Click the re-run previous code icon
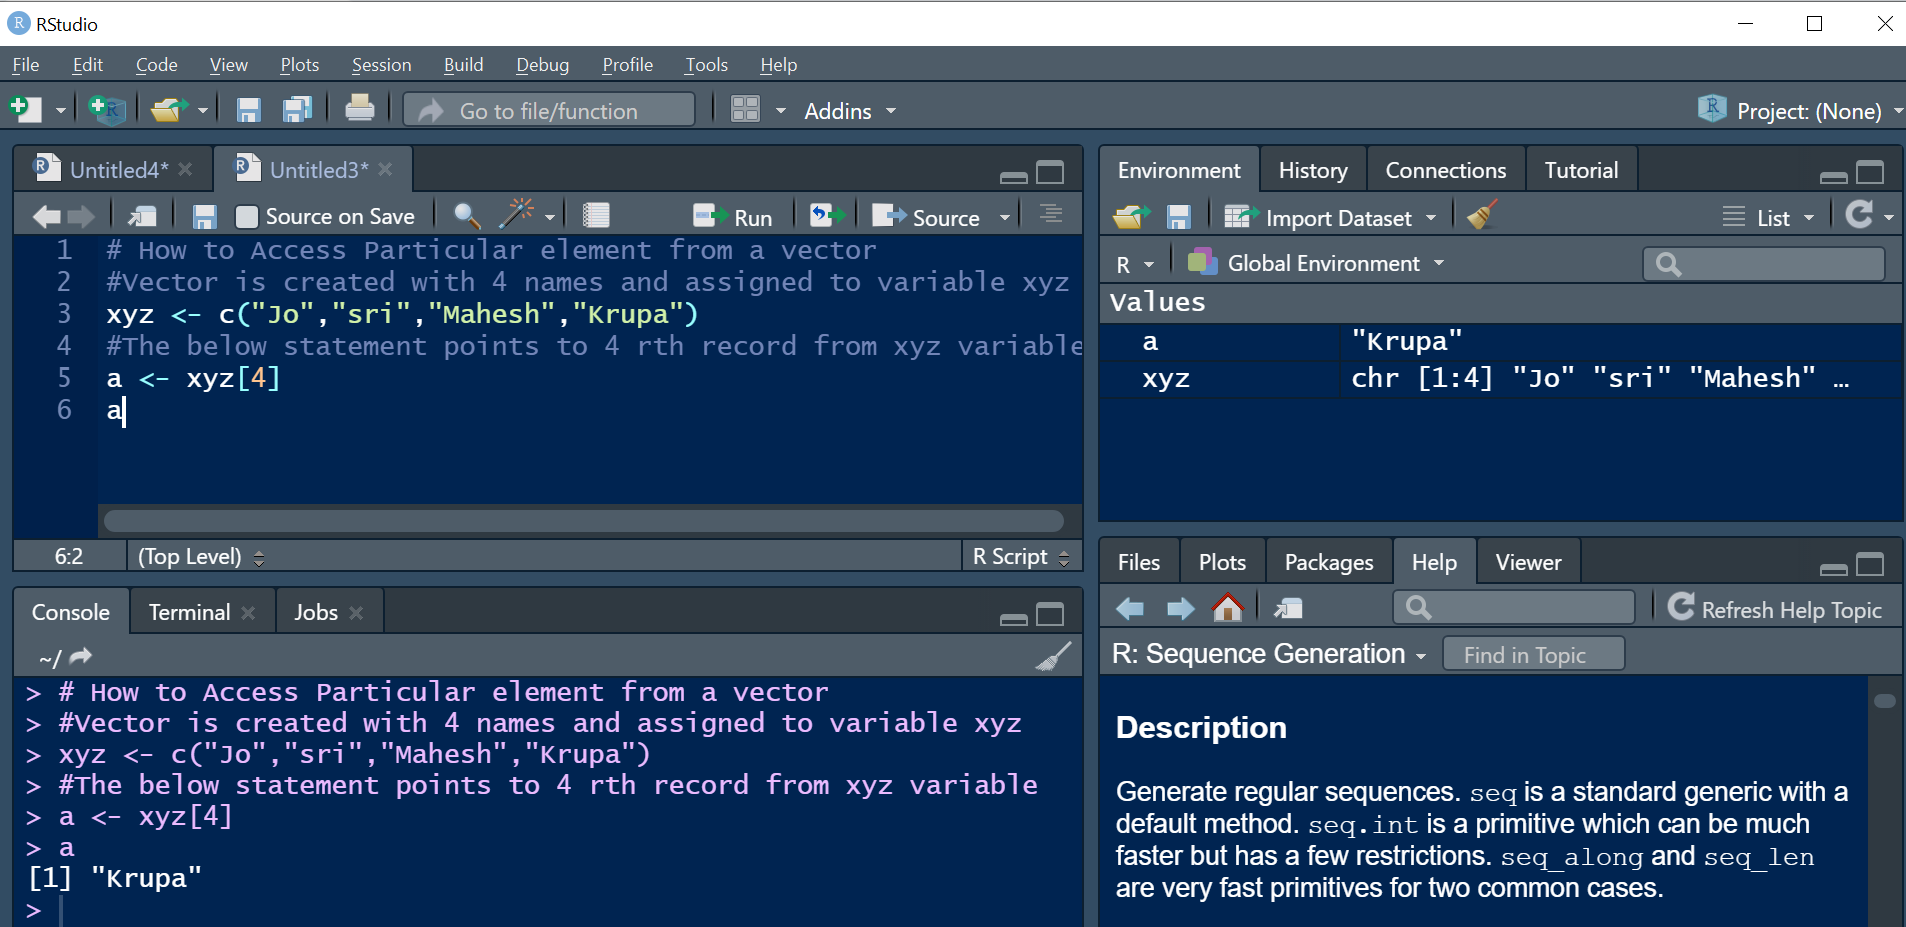 (826, 216)
